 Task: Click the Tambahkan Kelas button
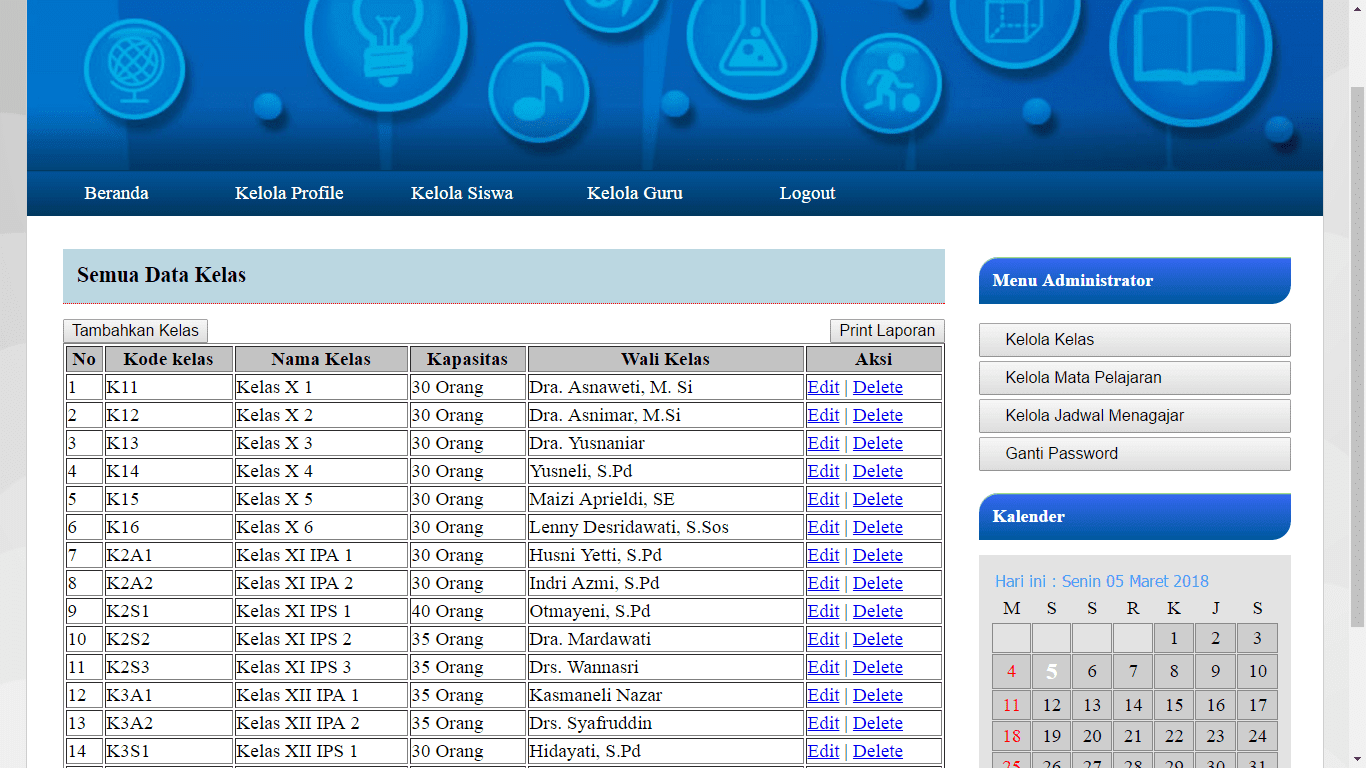(135, 330)
